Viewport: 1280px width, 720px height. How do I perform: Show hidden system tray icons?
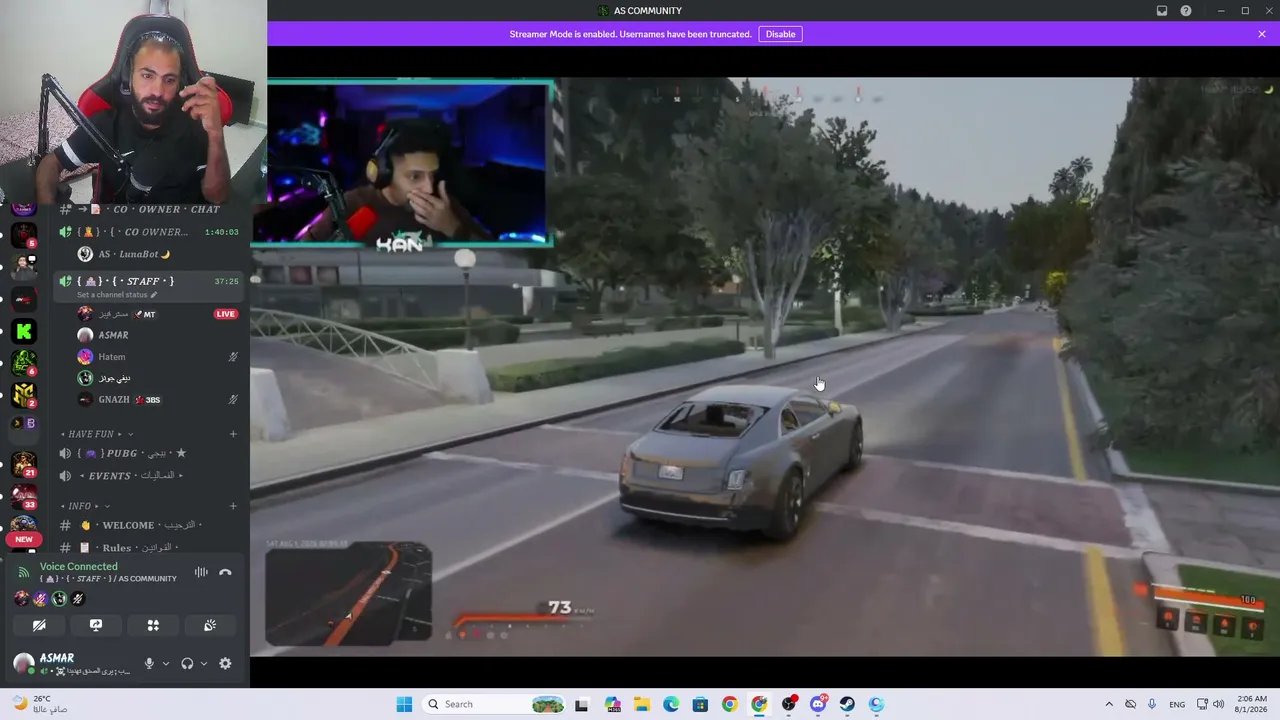click(1109, 704)
